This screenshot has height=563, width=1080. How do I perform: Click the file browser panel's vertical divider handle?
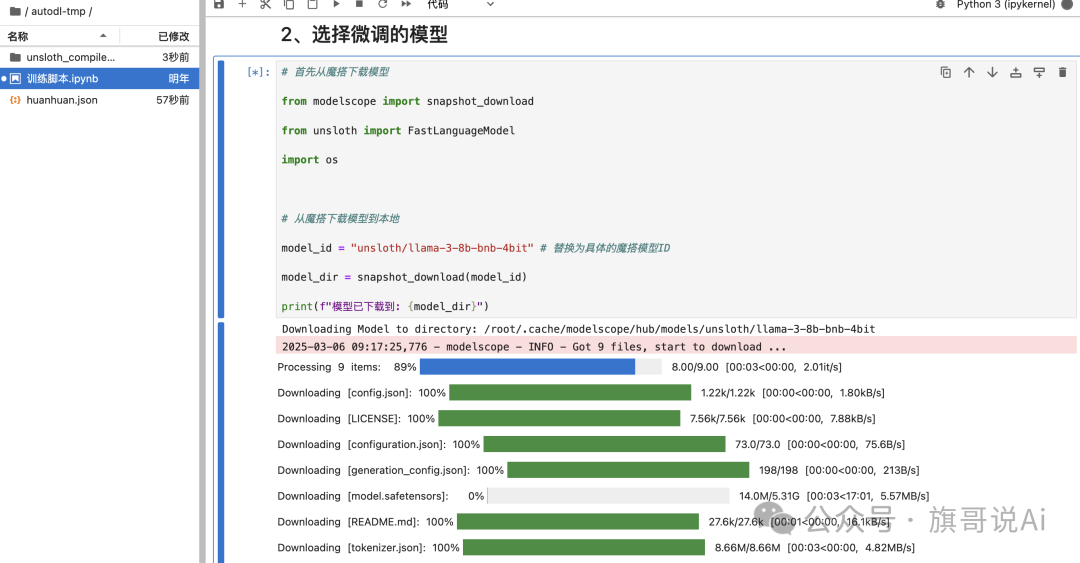coord(202,281)
